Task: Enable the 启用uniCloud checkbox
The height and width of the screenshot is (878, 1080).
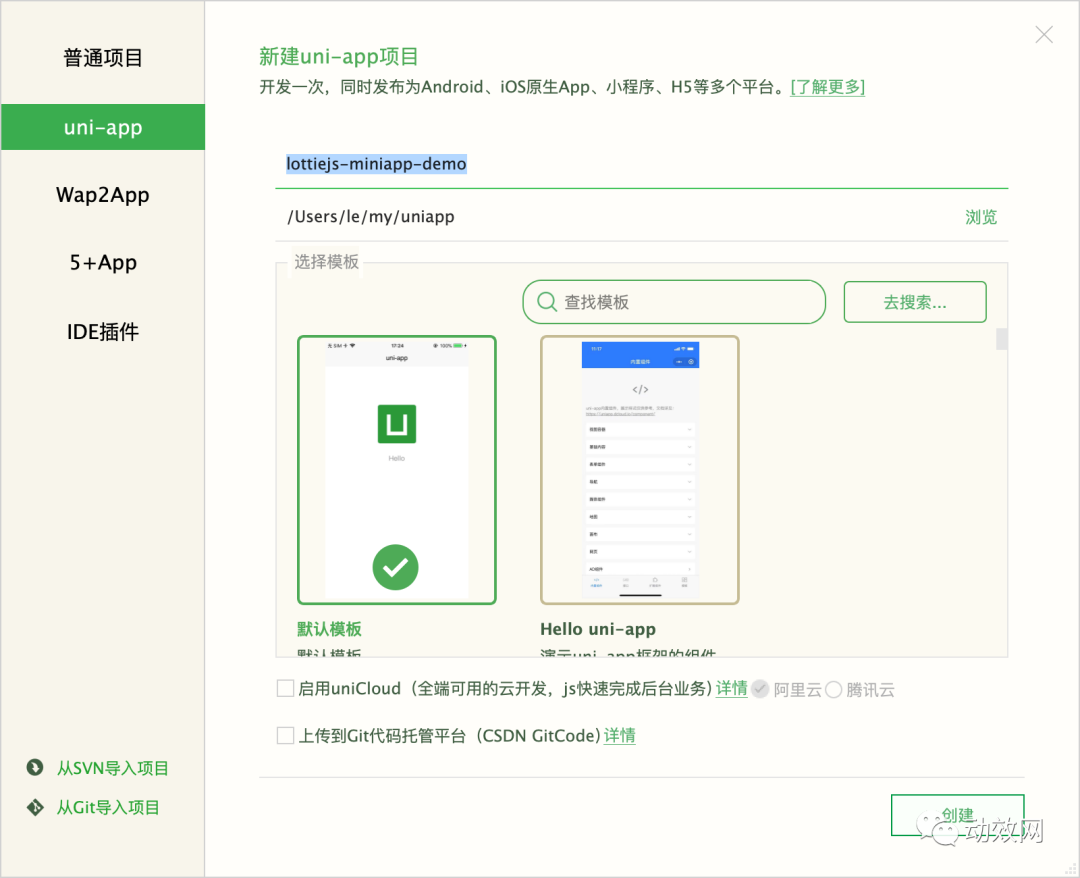Action: click(x=285, y=688)
